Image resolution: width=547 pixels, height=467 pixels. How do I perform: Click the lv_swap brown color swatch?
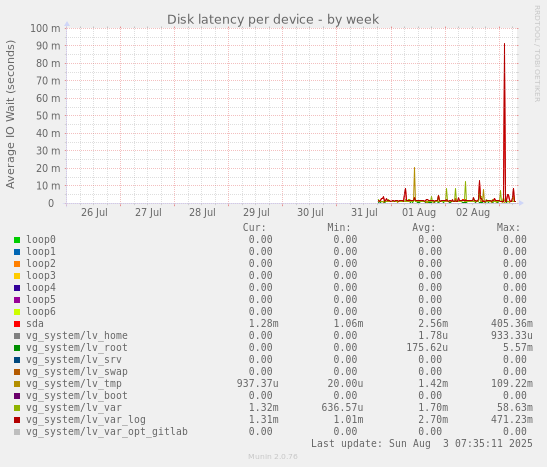pyautogui.click(x=17, y=372)
